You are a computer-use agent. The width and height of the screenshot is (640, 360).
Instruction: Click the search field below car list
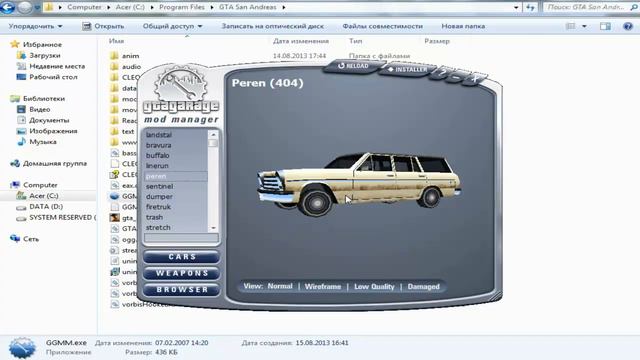tap(181, 238)
